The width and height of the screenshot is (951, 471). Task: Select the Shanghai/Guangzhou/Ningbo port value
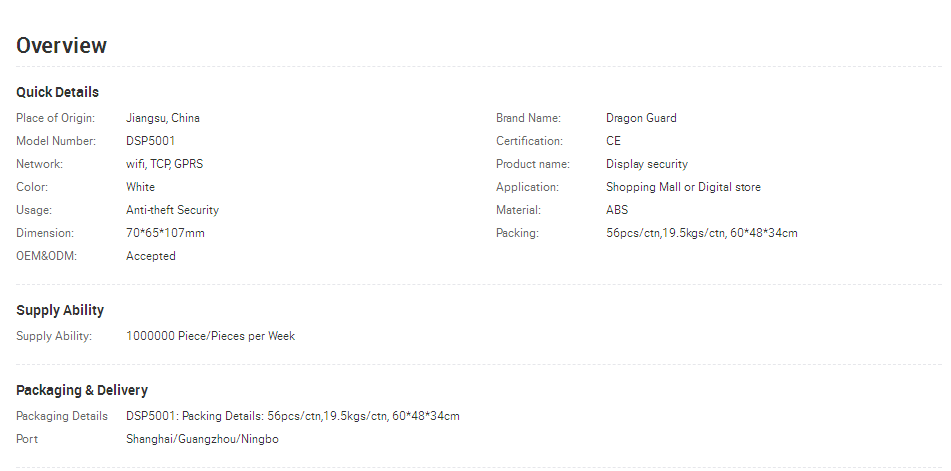[x=202, y=439]
